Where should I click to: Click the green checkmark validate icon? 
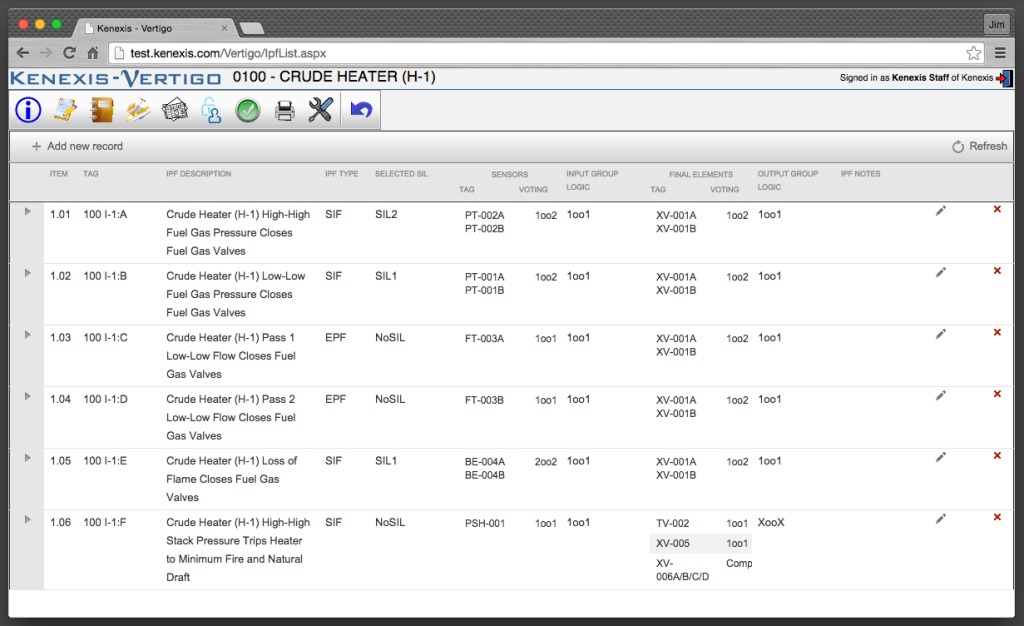(x=248, y=111)
